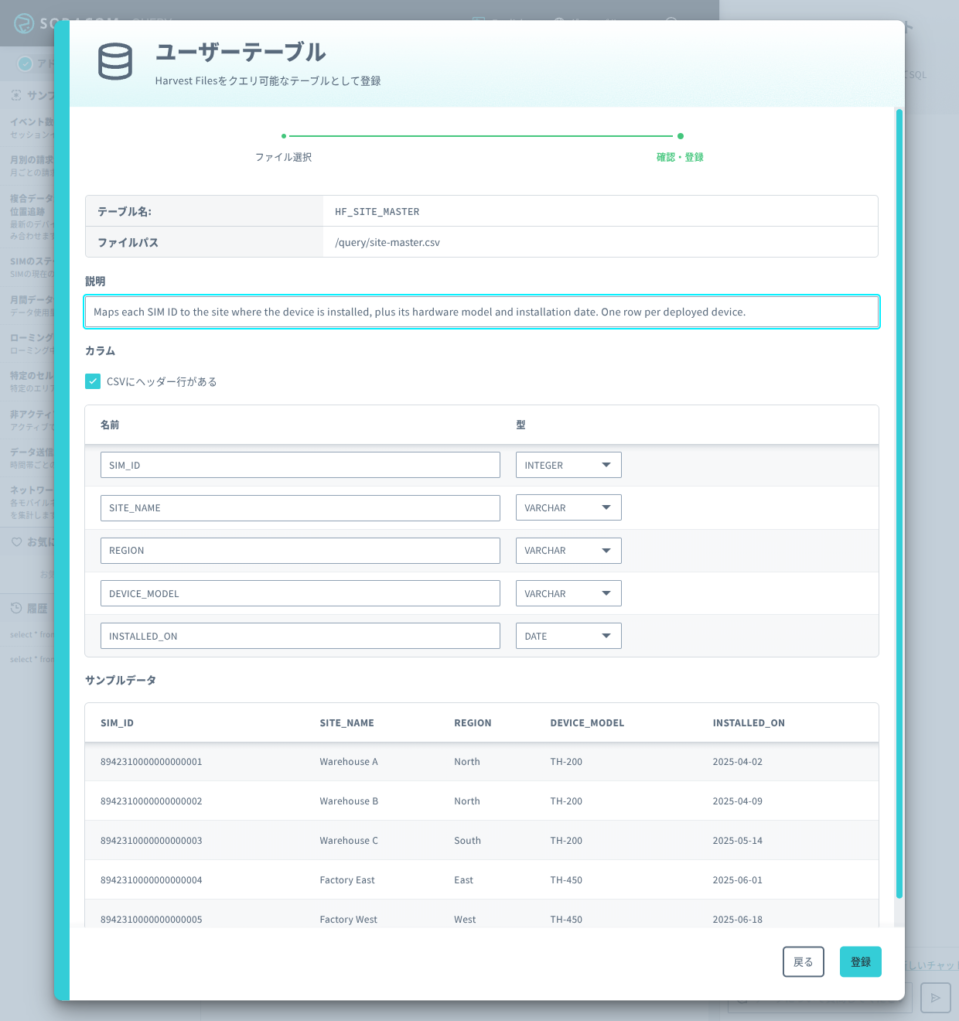959x1021 pixels.
Task: Open the INTEGER type dropdown for SIM_ID
Action: pos(568,465)
